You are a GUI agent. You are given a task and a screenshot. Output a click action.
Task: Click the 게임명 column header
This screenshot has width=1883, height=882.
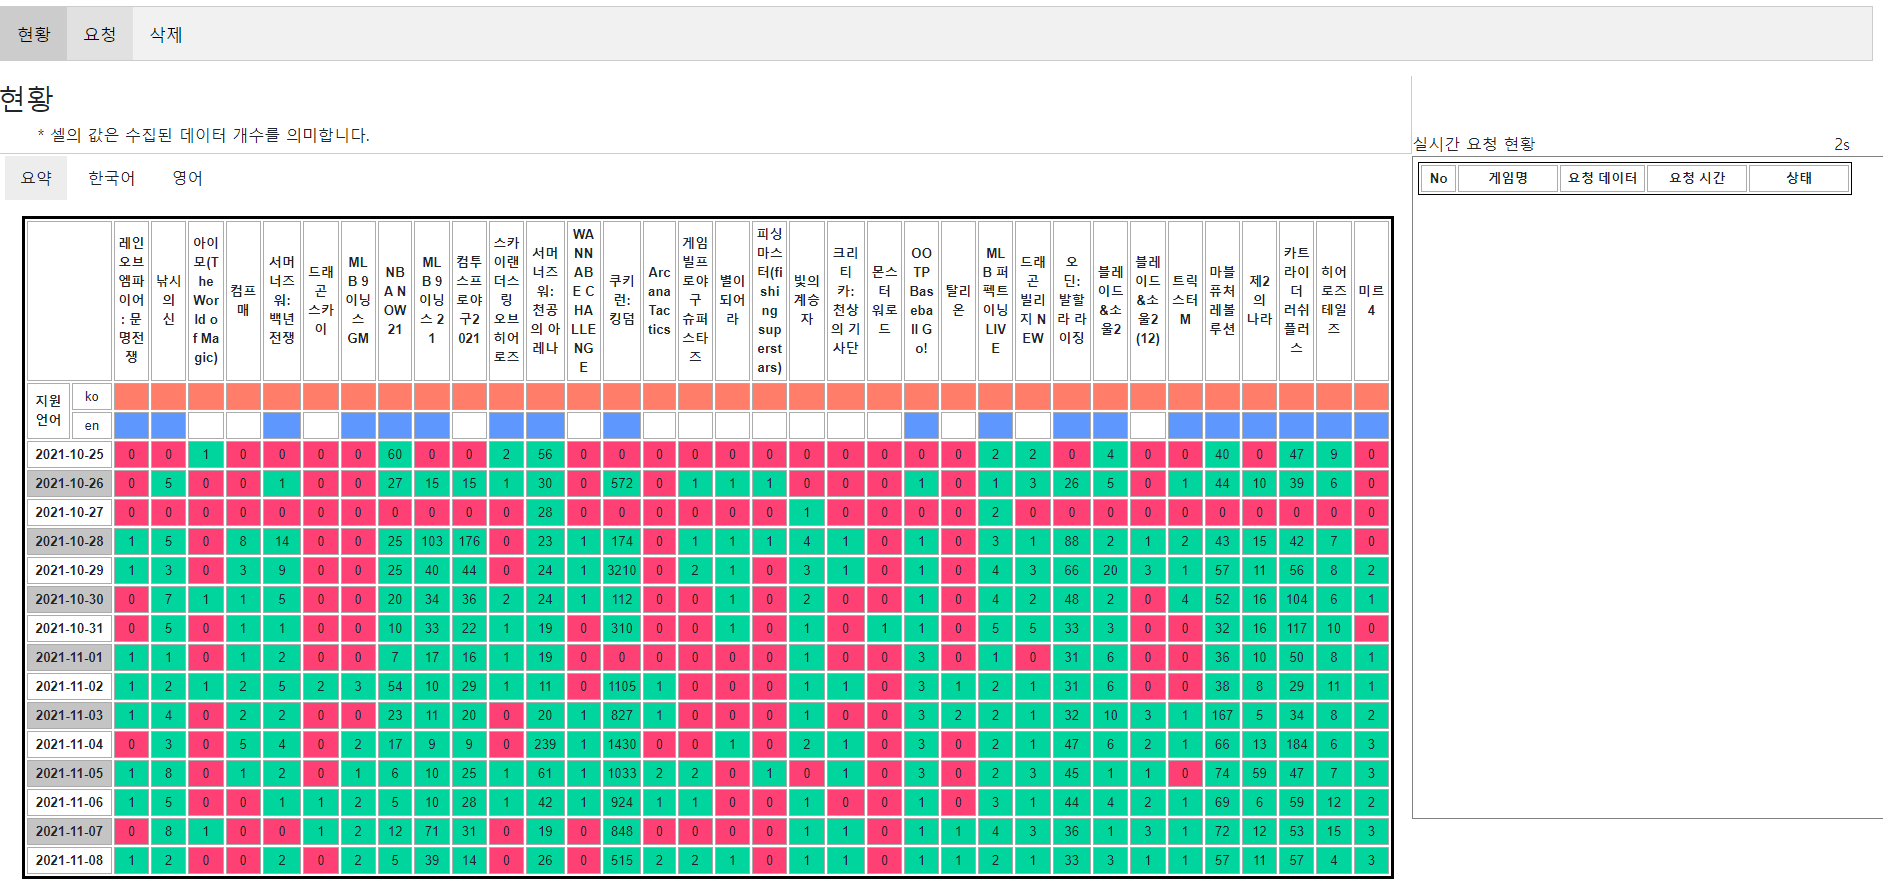coord(1508,178)
